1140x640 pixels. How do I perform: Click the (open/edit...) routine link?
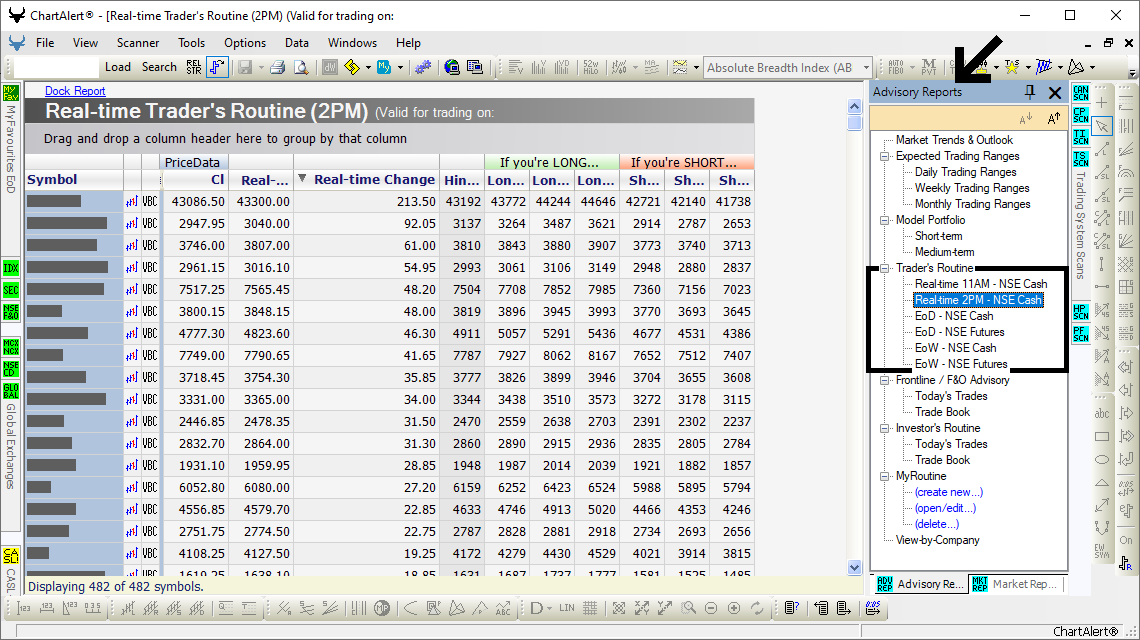[x=945, y=508]
